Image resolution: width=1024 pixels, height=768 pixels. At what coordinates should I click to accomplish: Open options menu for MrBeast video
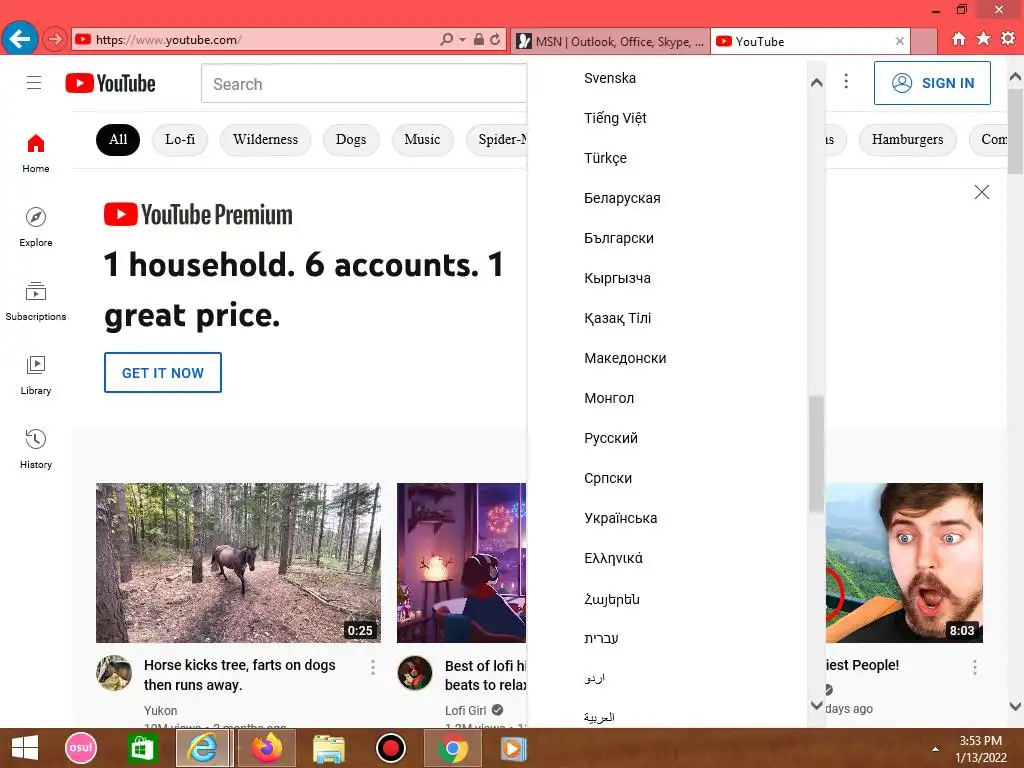[x=974, y=667]
